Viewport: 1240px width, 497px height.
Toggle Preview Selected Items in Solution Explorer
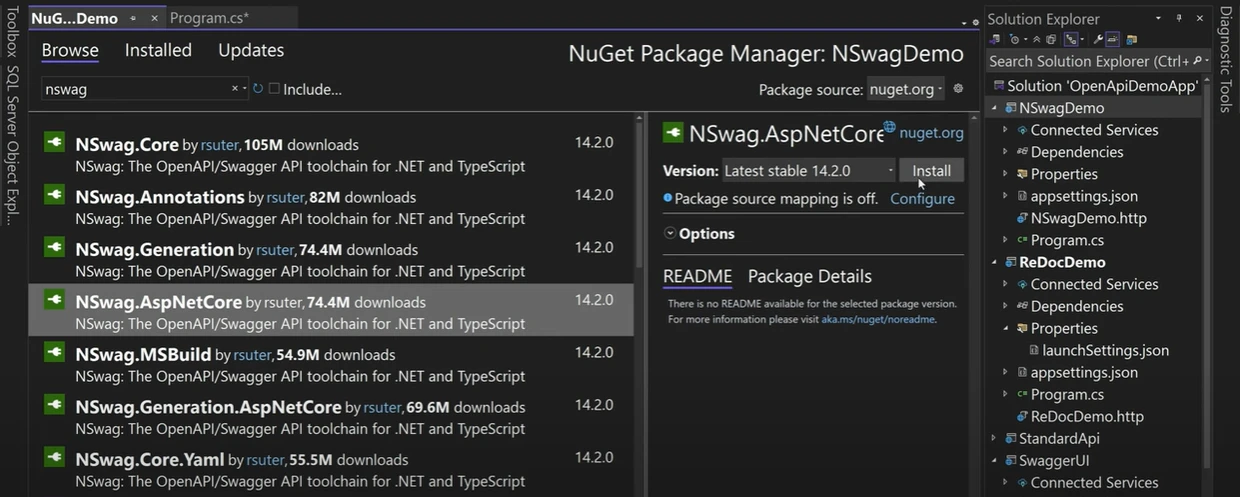(1112, 39)
